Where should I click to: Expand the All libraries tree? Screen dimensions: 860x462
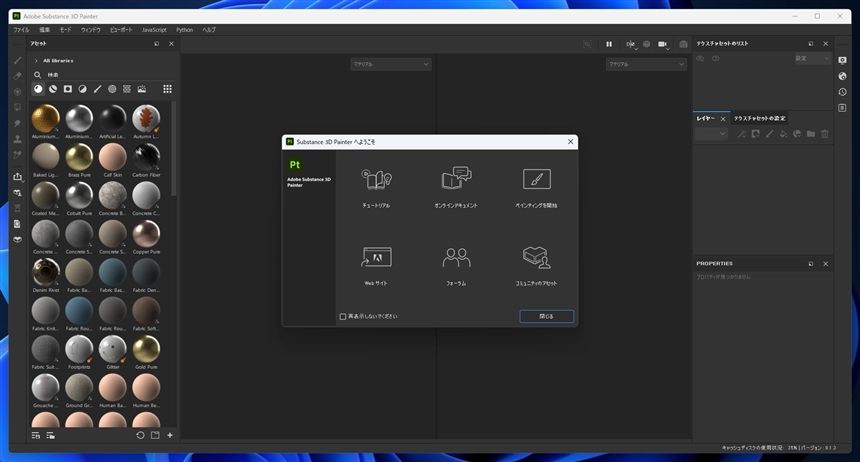(x=36, y=61)
